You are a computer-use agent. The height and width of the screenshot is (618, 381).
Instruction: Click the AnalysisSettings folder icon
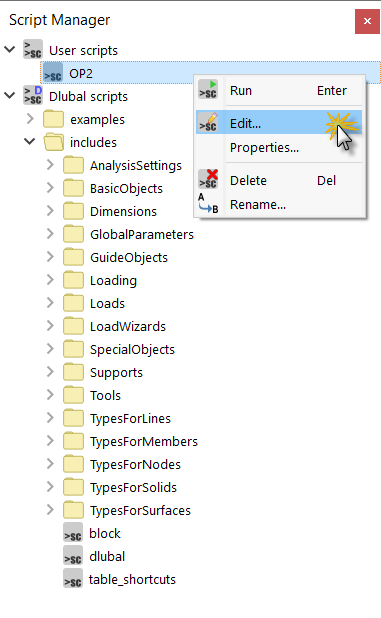(73, 165)
